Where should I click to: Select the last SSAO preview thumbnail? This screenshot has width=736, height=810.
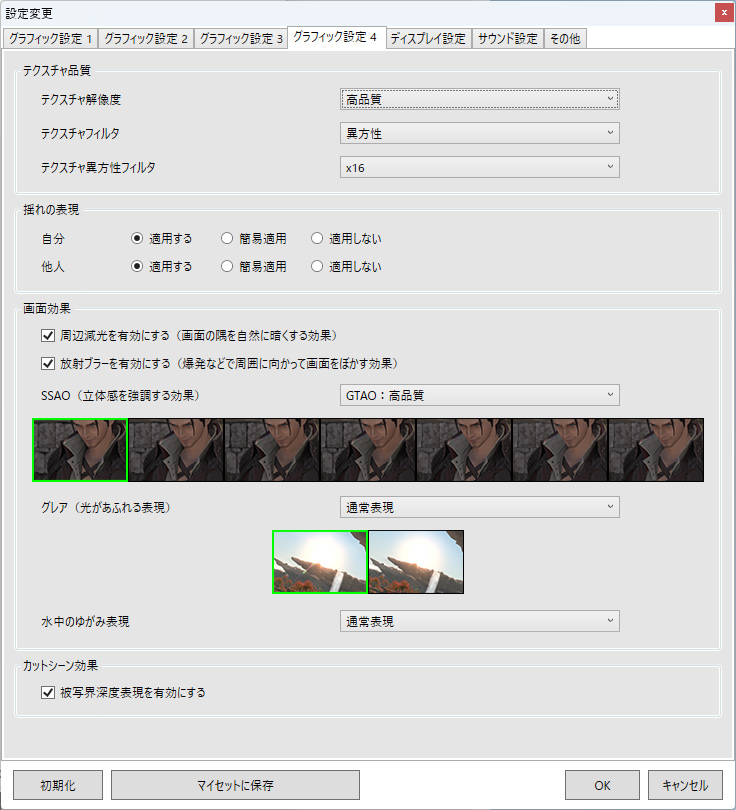pos(656,450)
